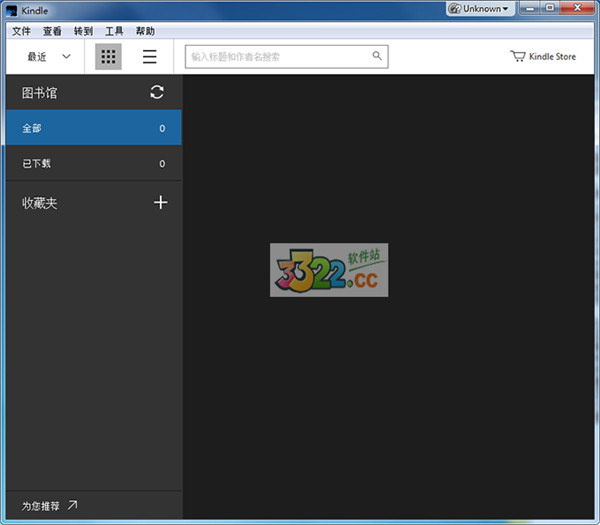Select 全部 in the library sidebar
The height and width of the screenshot is (525, 600).
90,128
